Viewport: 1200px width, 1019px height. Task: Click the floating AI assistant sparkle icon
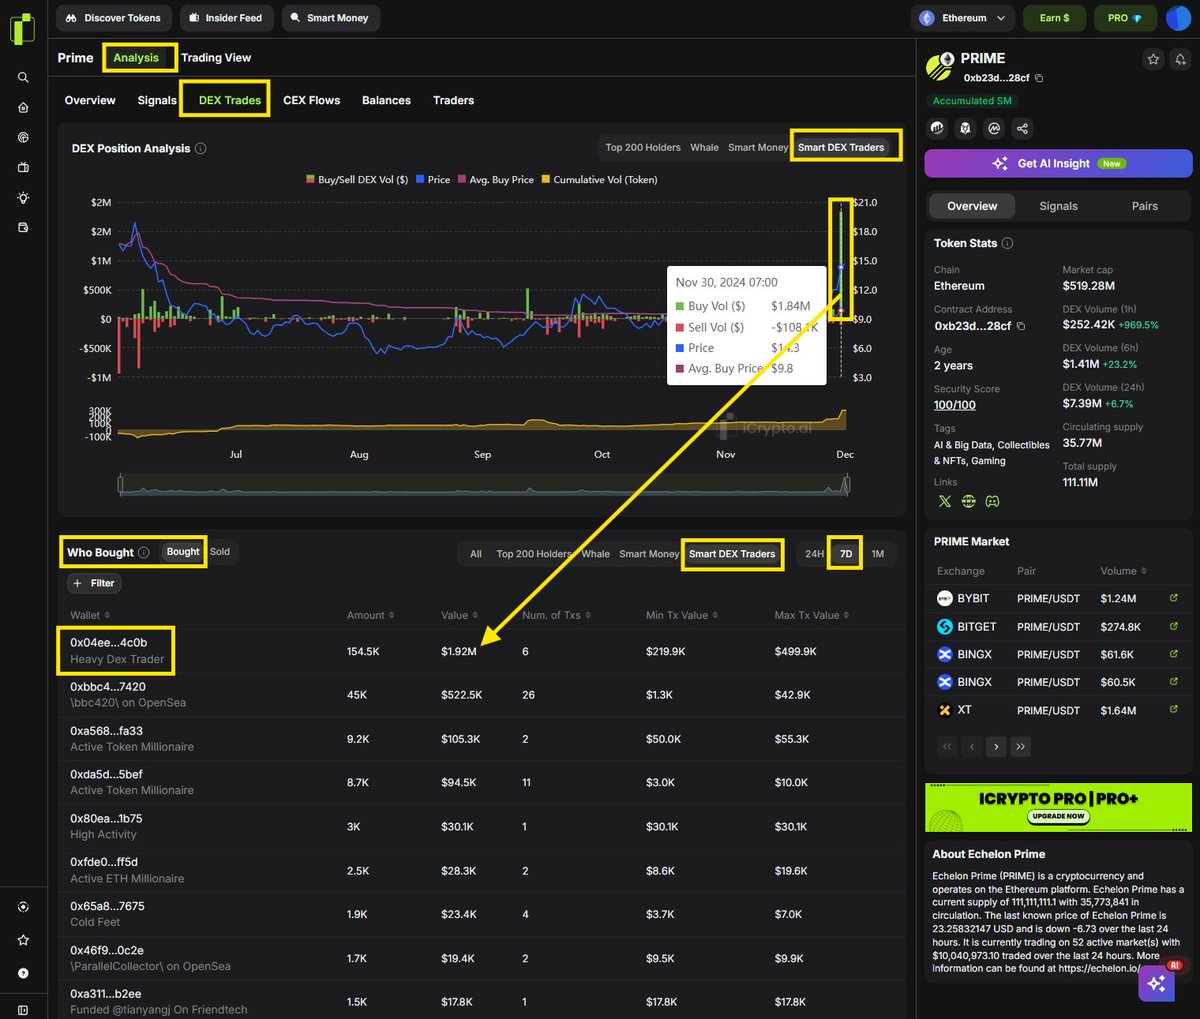[1157, 983]
